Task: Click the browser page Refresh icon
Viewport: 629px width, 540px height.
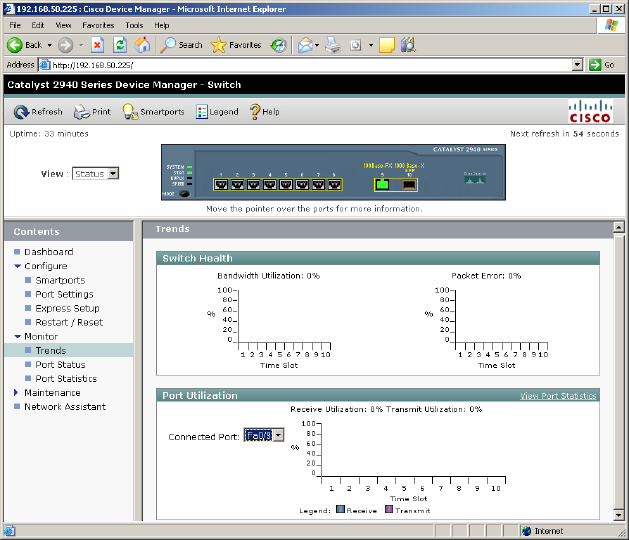Action: (120, 45)
